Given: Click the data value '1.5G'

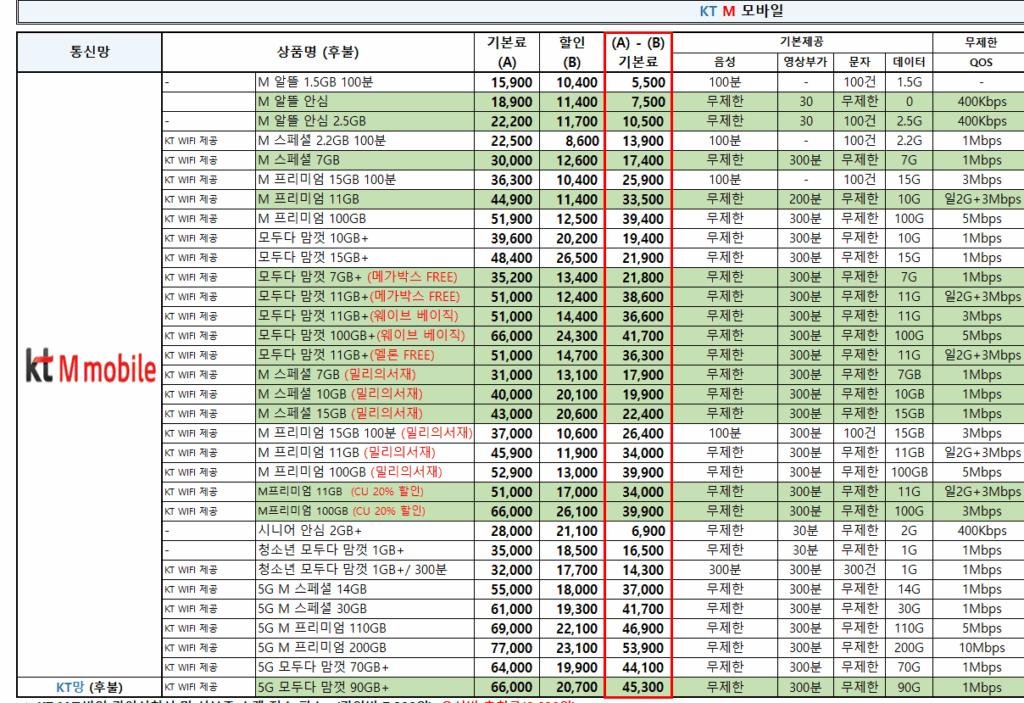Looking at the screenshot, I should click(x=909, y=82).
